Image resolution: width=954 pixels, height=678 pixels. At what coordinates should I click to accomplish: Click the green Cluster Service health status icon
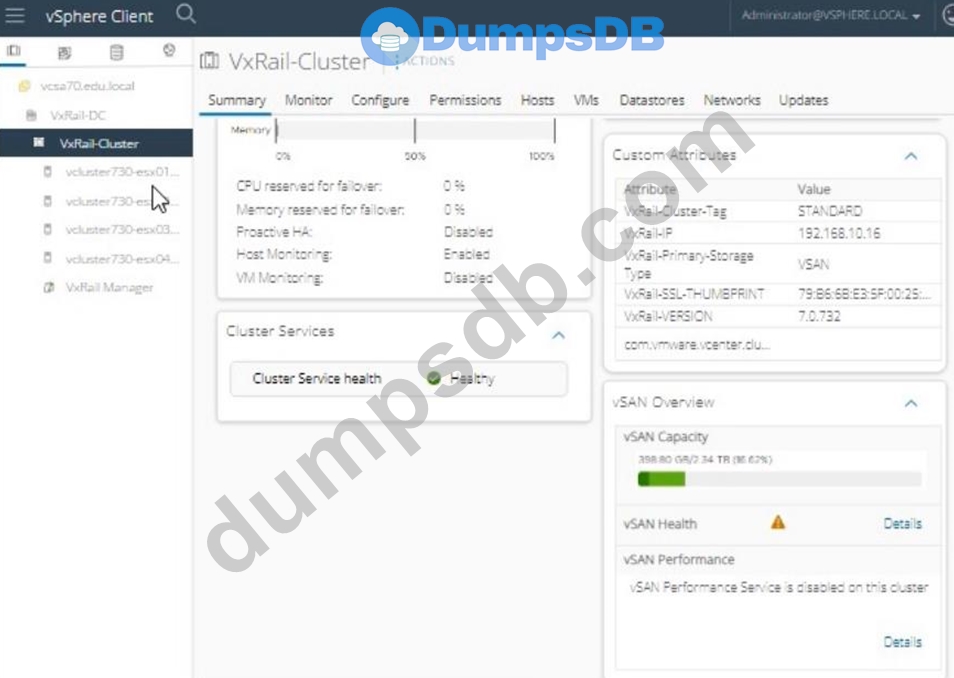coord(434,379)
